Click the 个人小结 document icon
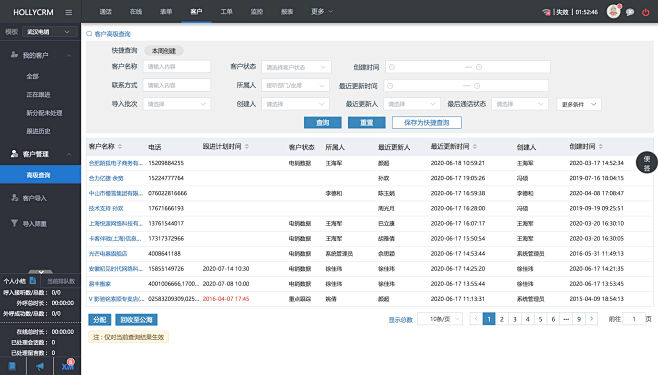Image resolution: width=658 pixels, height=375 pixels. 33,281
